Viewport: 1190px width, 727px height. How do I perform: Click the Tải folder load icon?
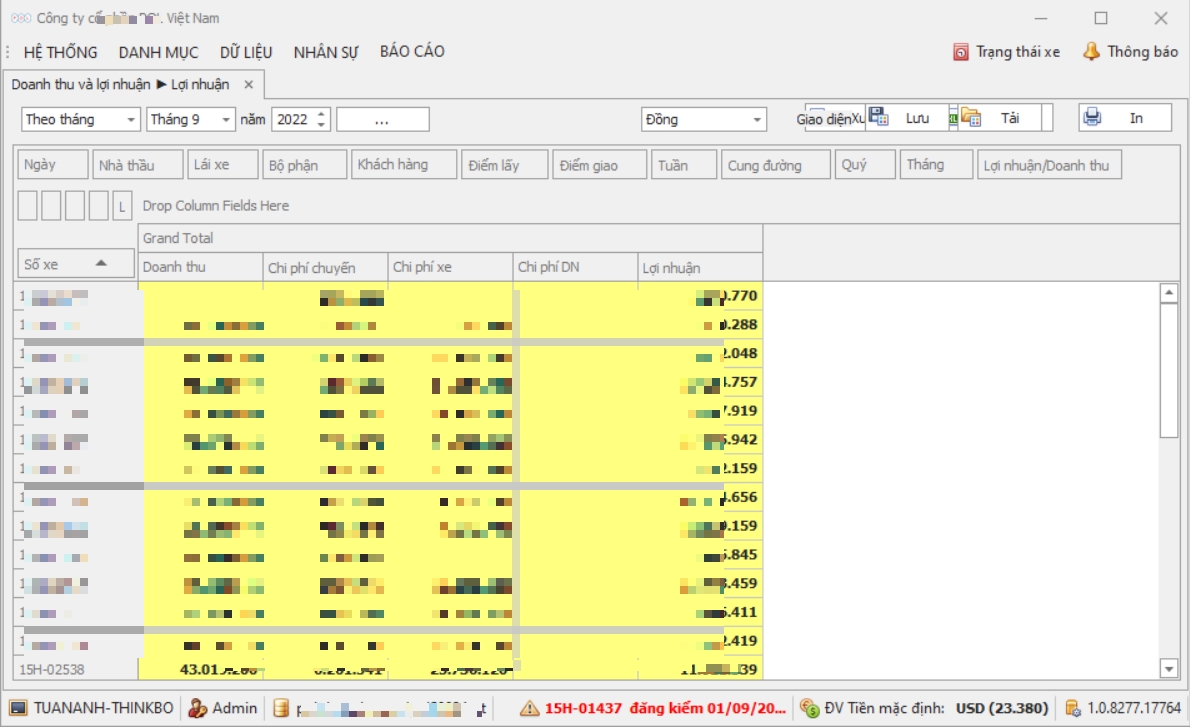click(971, 117)
